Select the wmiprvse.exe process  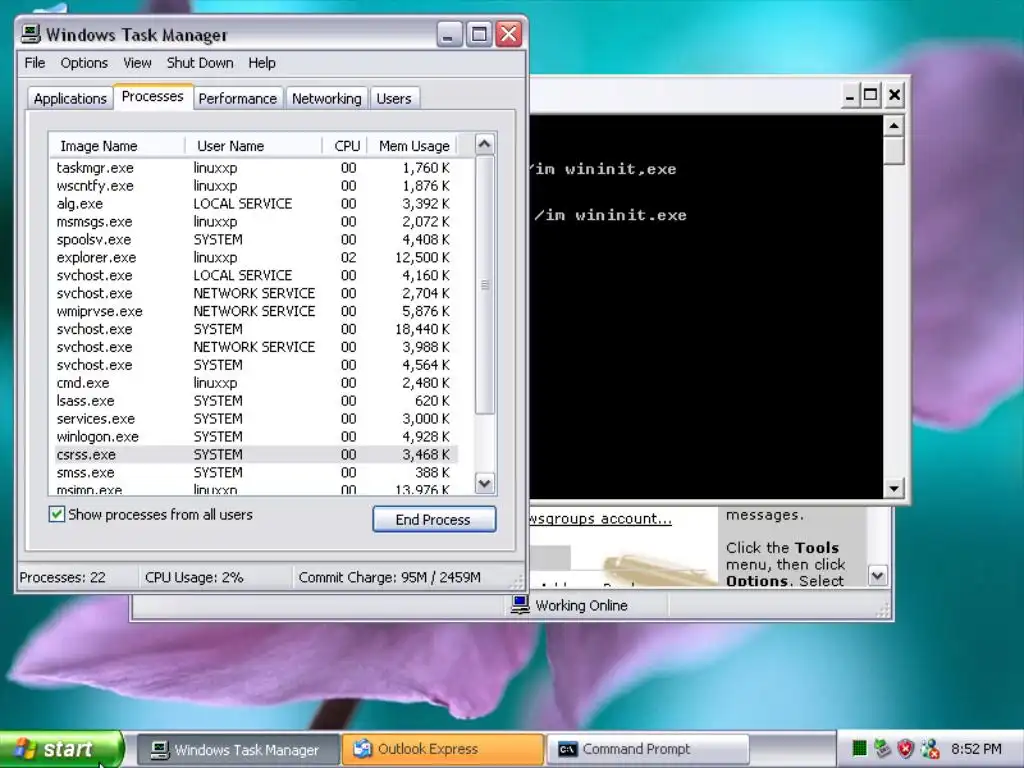pos(256,311)
